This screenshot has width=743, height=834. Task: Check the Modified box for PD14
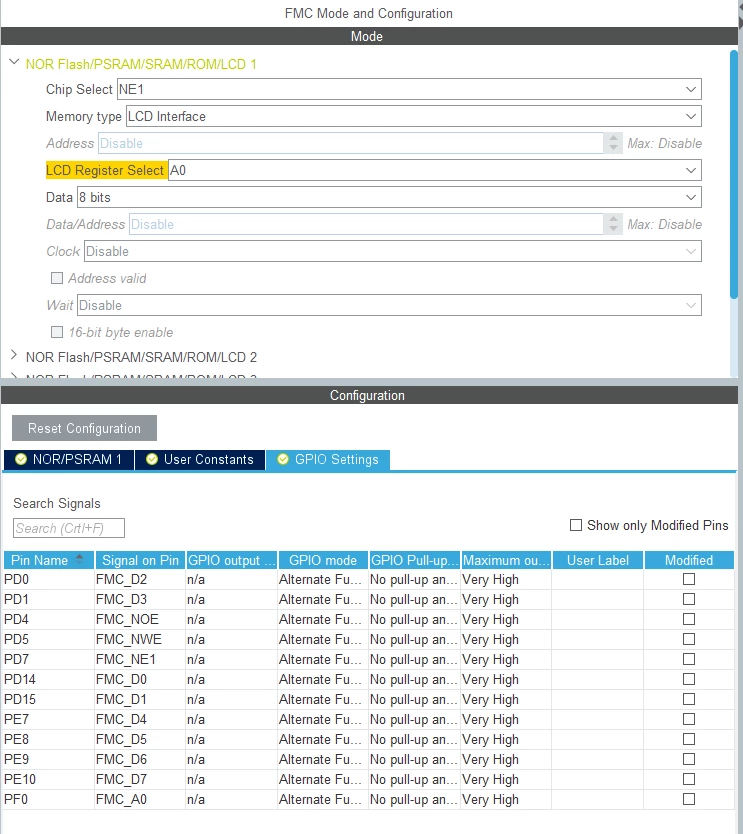click(689, 679)
